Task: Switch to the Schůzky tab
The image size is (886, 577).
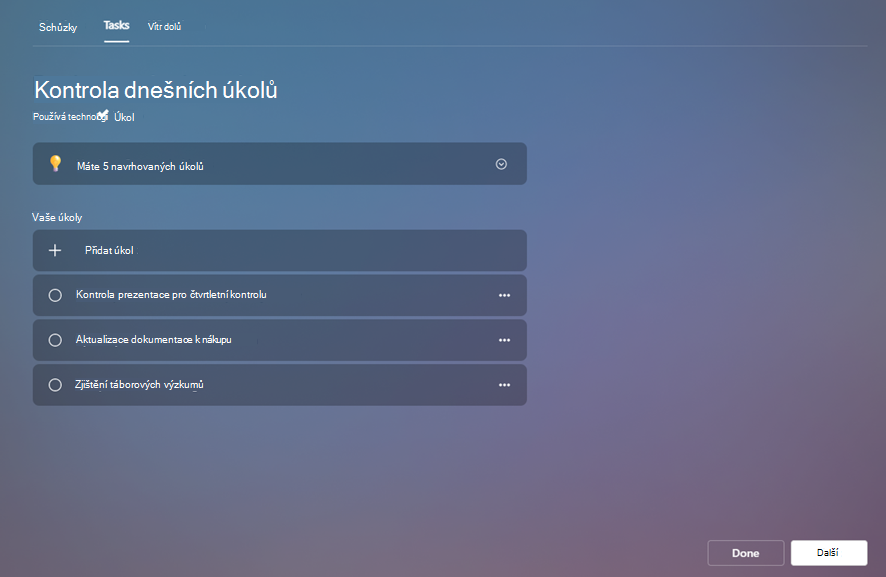Action: pyautogui.click(x=58, y=27)
